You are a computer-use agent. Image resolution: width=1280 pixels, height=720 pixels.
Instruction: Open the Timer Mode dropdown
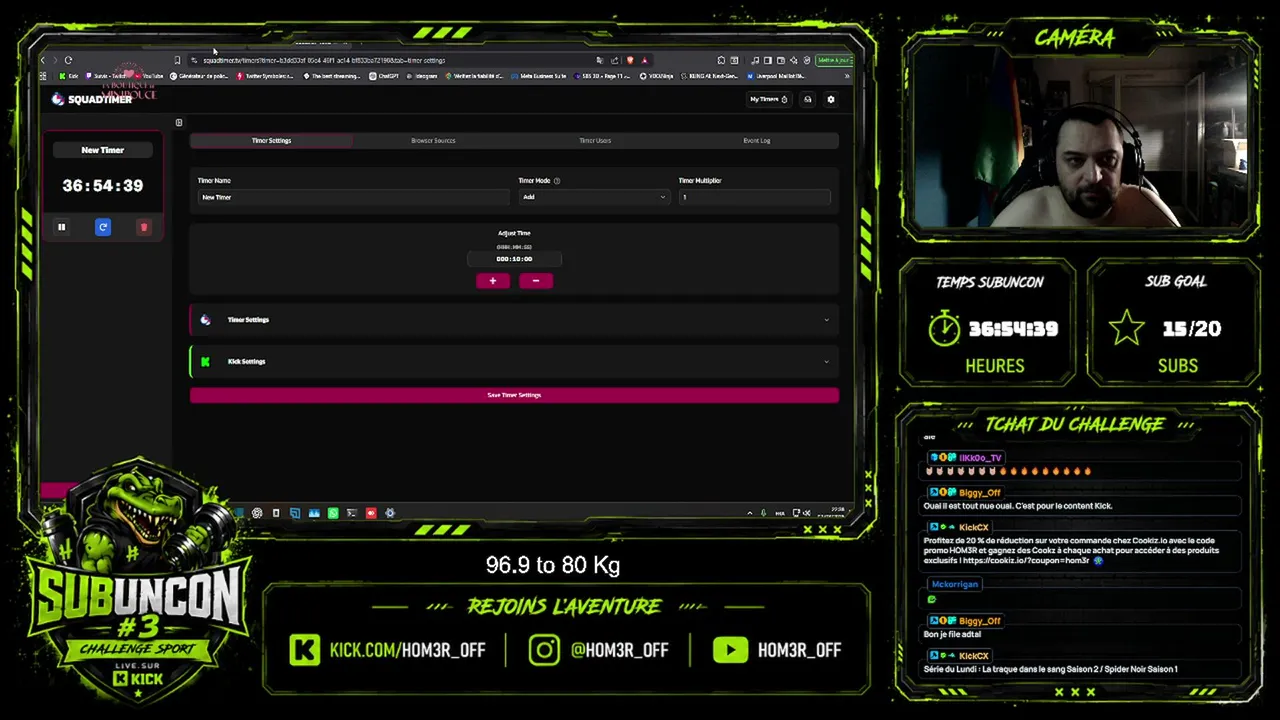point(594,197)
